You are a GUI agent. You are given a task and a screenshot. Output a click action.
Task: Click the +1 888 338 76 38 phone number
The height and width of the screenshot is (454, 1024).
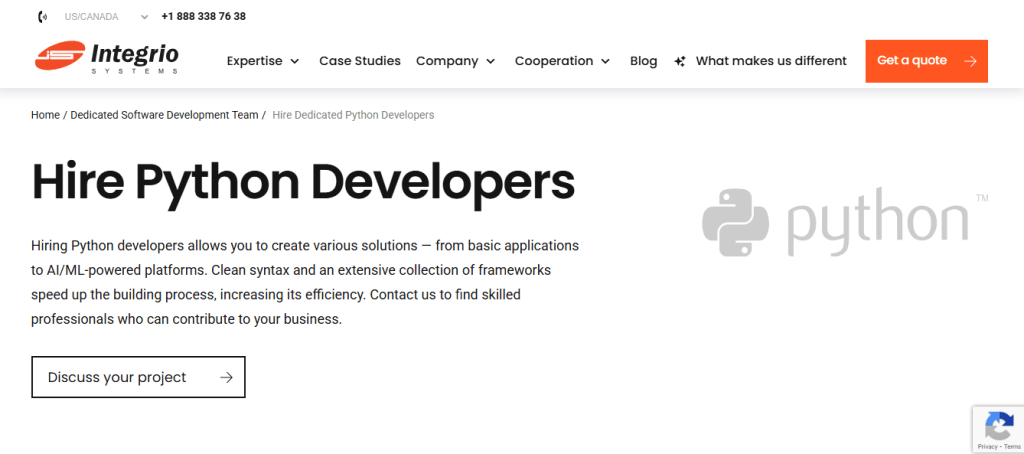pos(203,17)
